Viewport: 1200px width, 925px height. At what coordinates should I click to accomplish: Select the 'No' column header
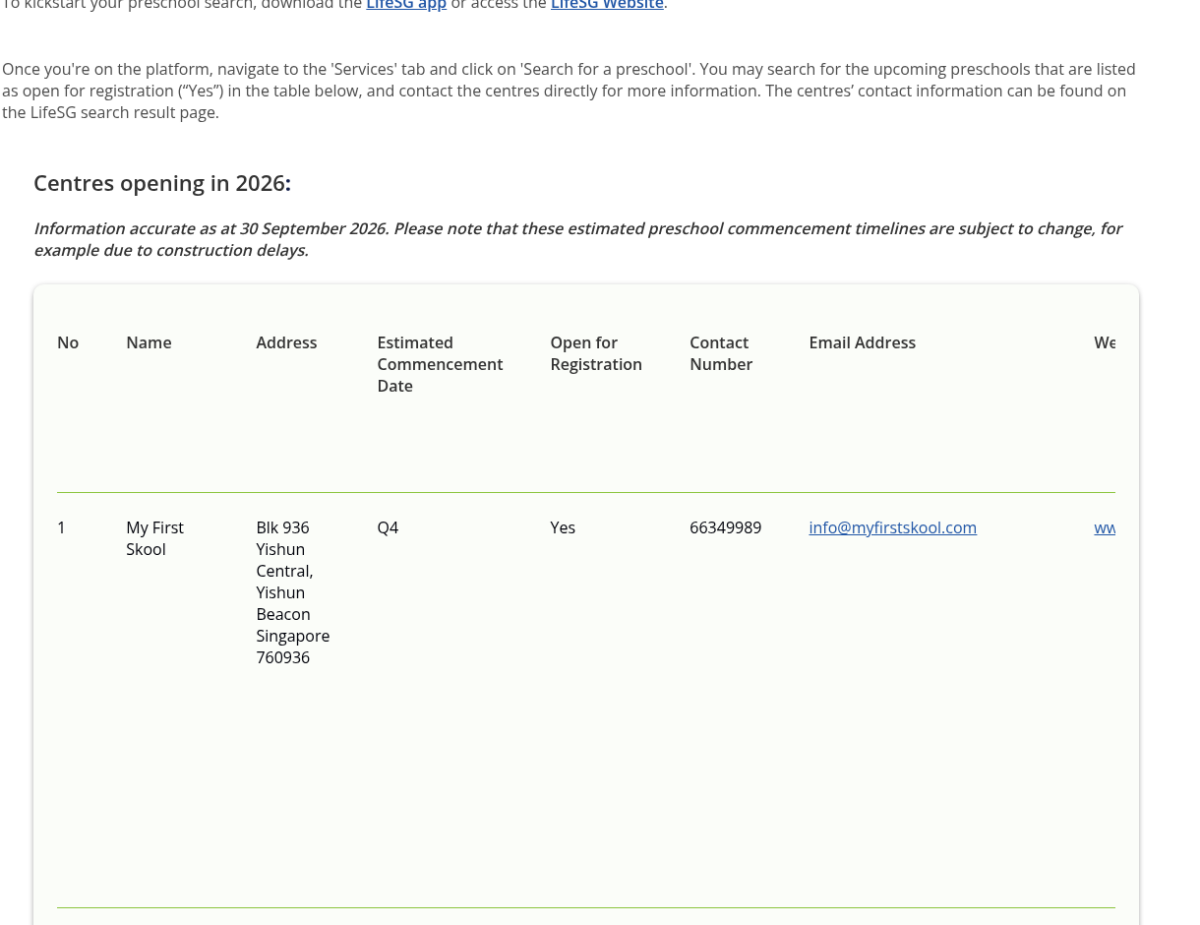[x=68, y=343]
